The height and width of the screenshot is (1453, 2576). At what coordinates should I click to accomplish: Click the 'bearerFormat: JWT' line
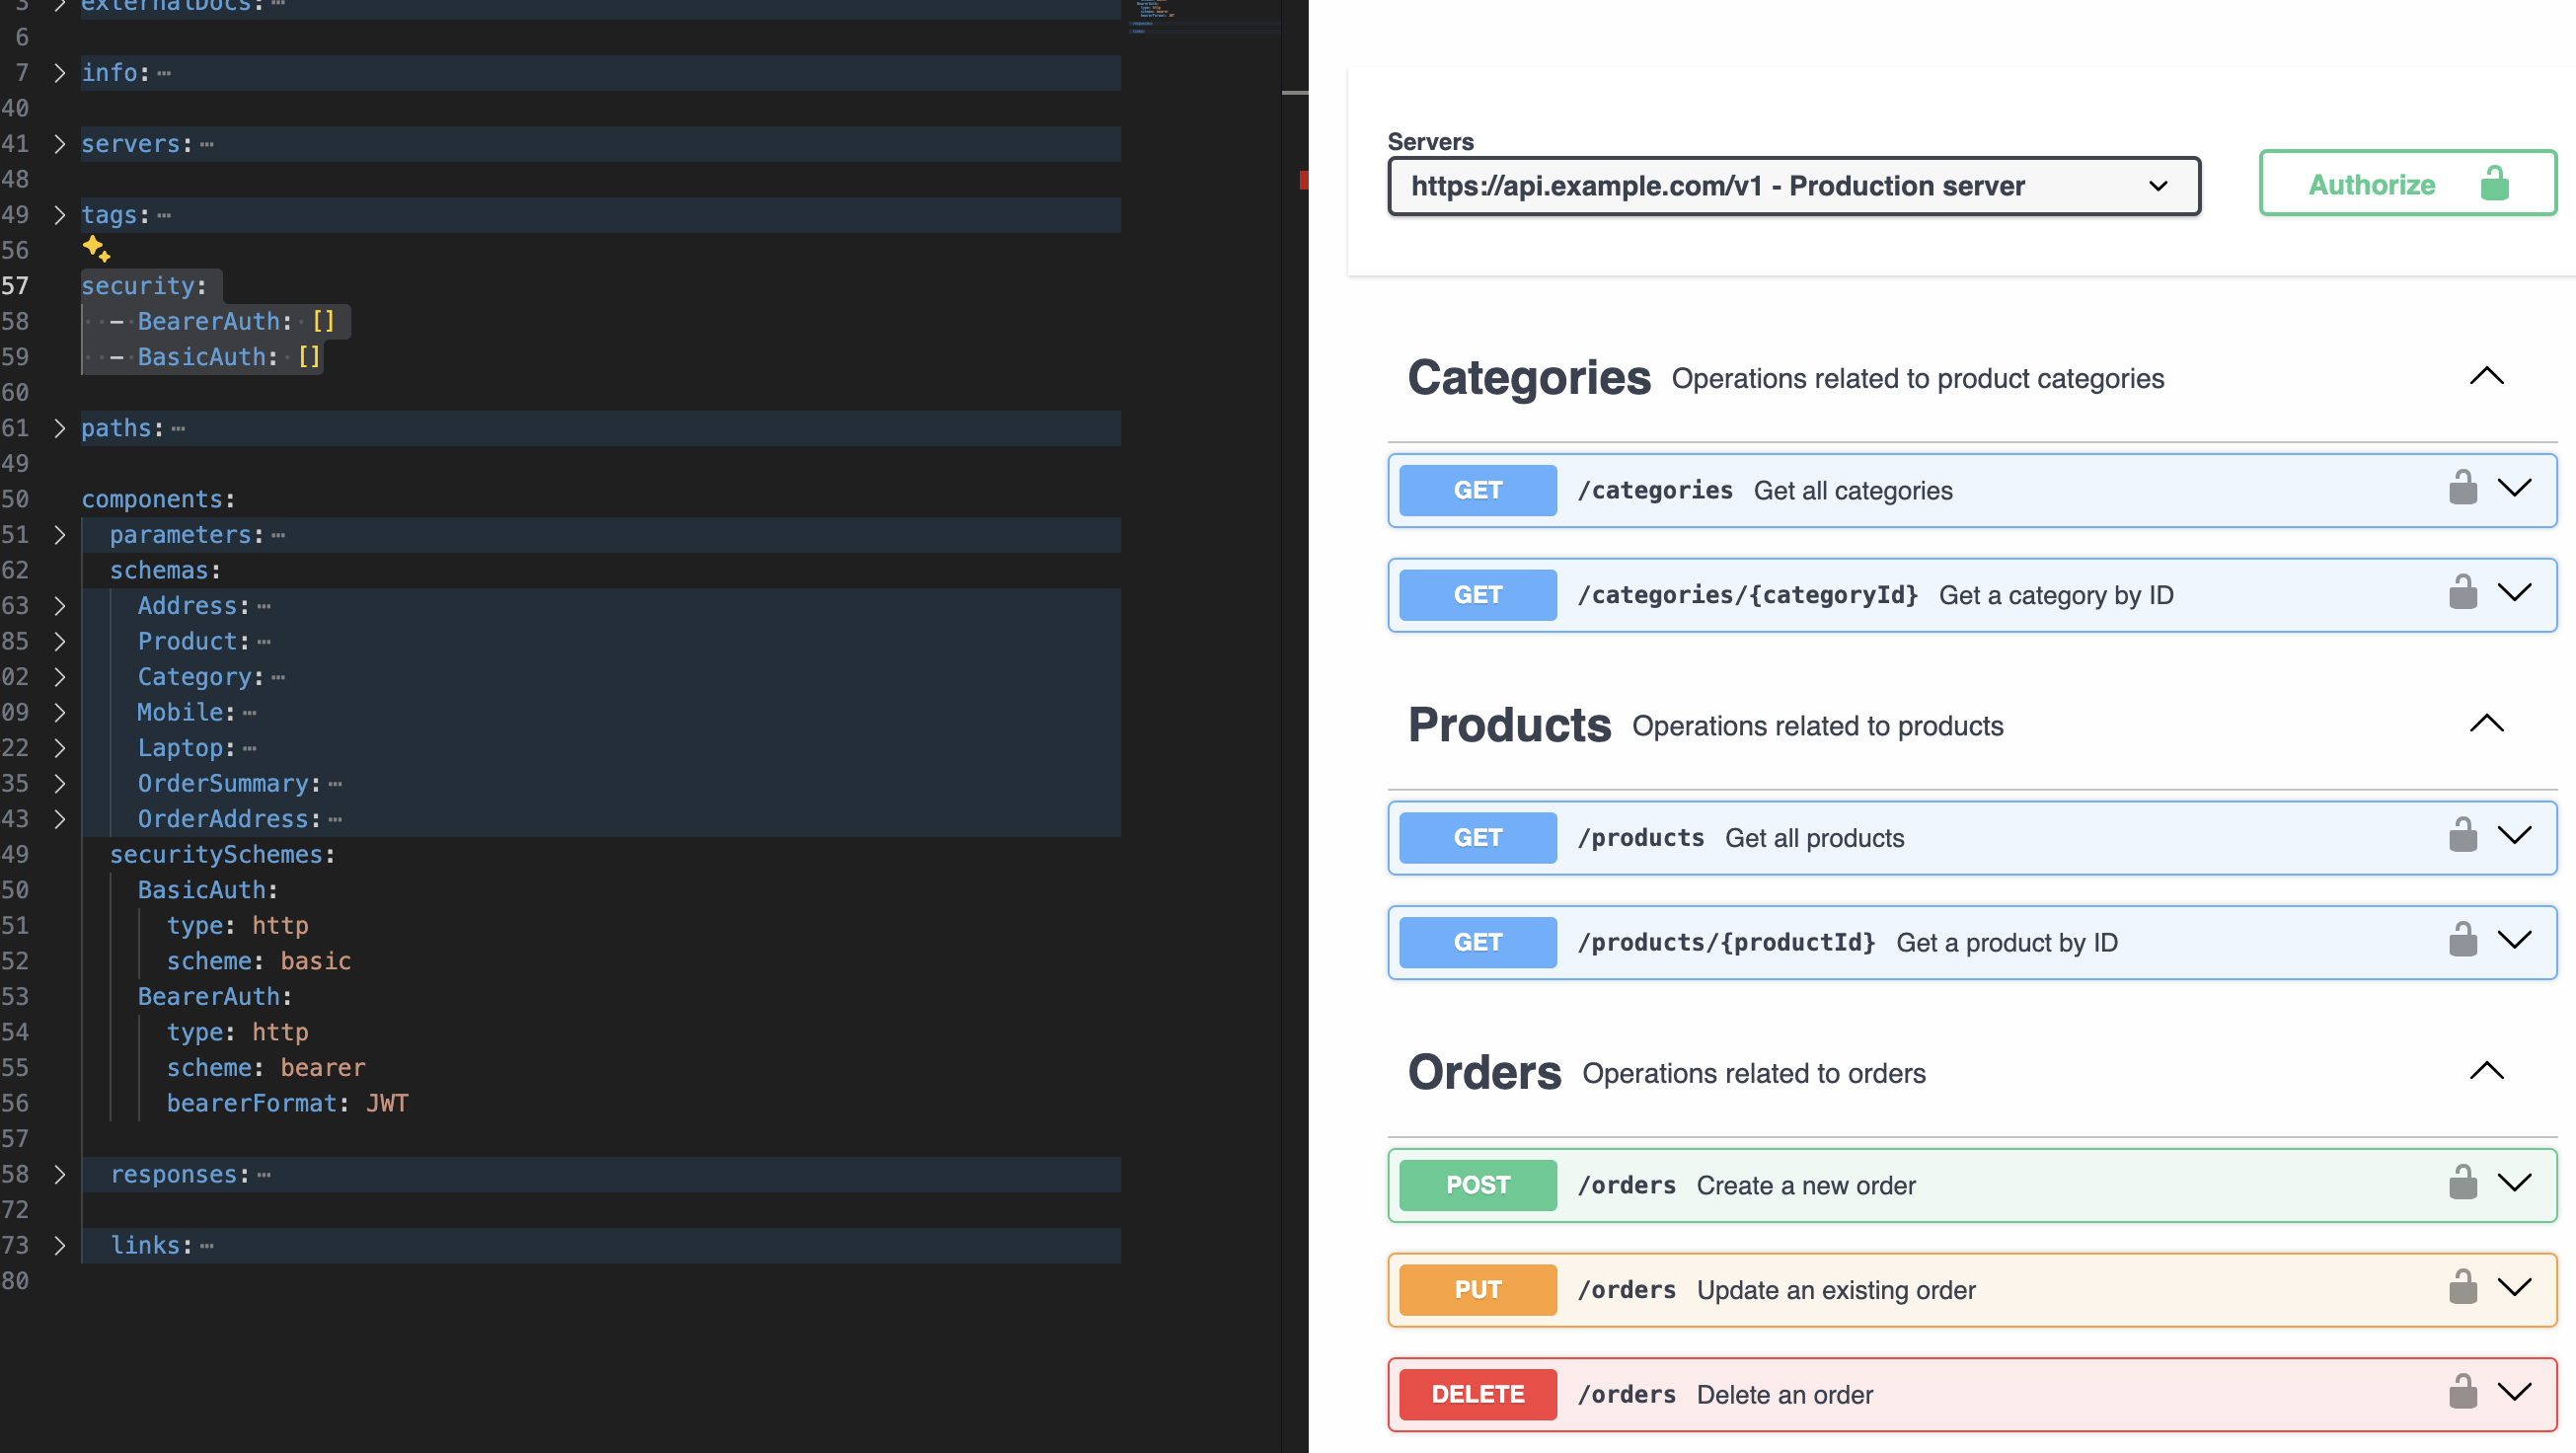[x=287, y=1103]
